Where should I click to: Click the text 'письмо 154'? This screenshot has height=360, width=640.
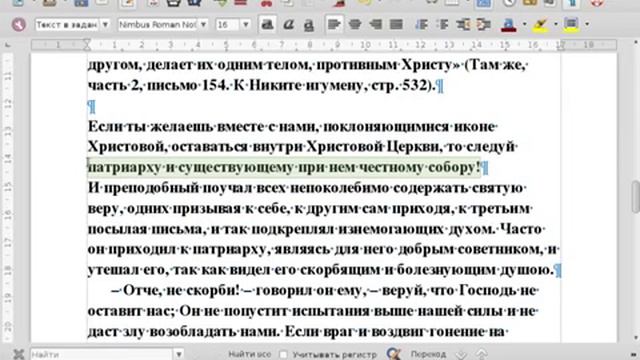[186, 85]
